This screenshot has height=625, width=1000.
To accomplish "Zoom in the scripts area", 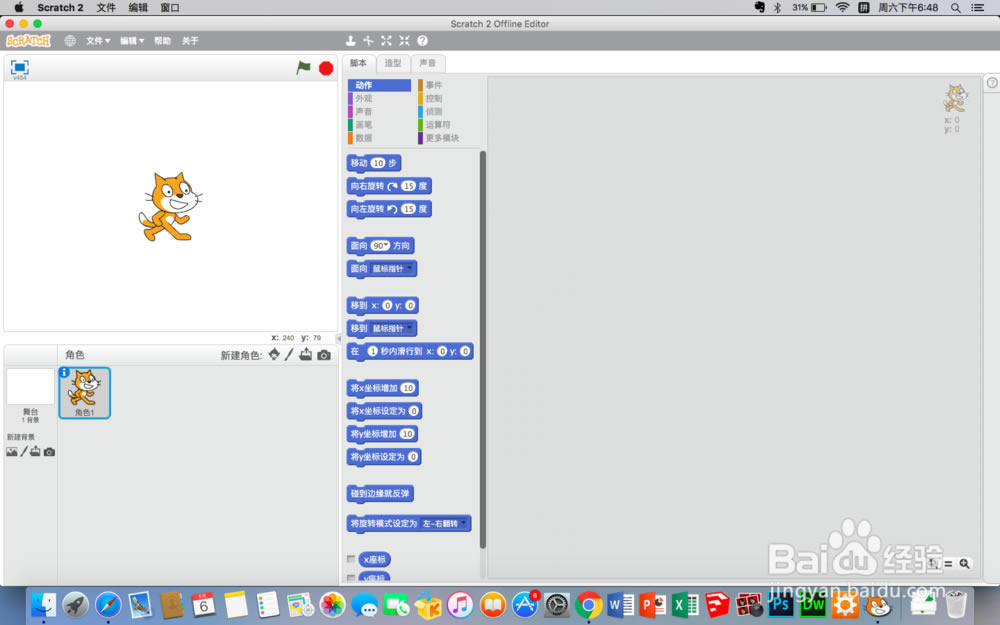I will click(x=964, y=564).
